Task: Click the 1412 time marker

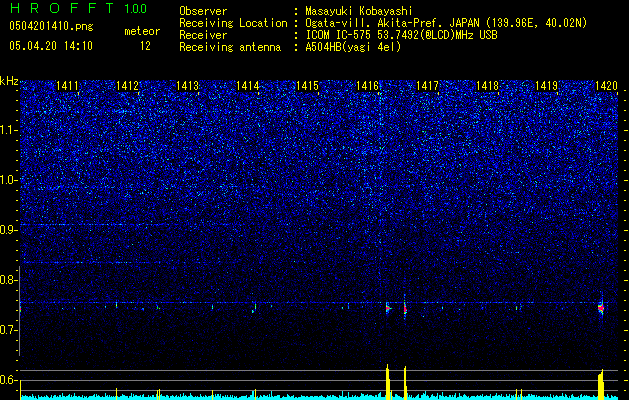Action: tap(127, 86)
